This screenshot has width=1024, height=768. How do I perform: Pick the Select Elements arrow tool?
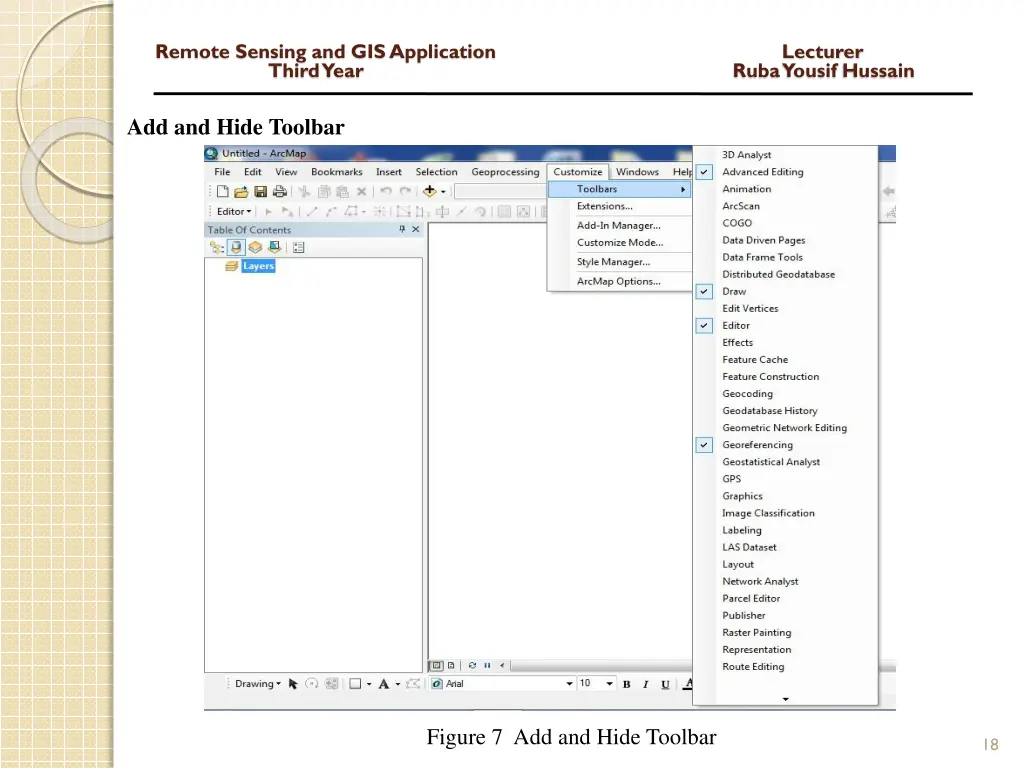click(x=293, y=684)
